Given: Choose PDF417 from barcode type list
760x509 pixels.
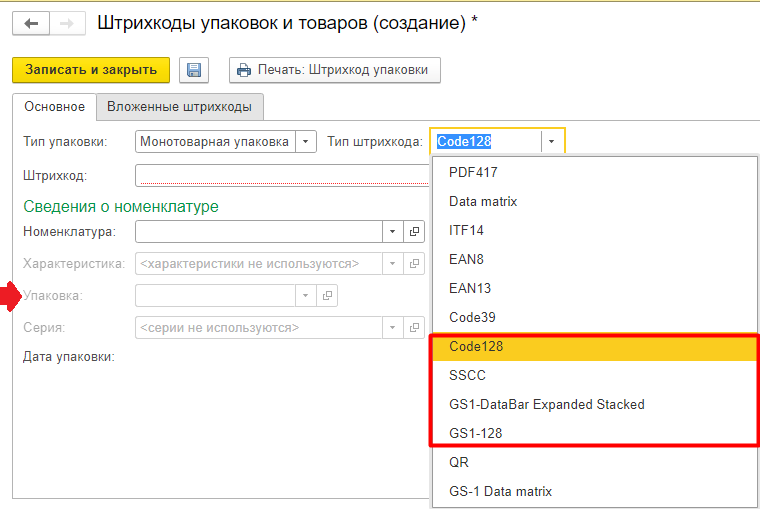Looking at the screenshot, I should (473, 172).
